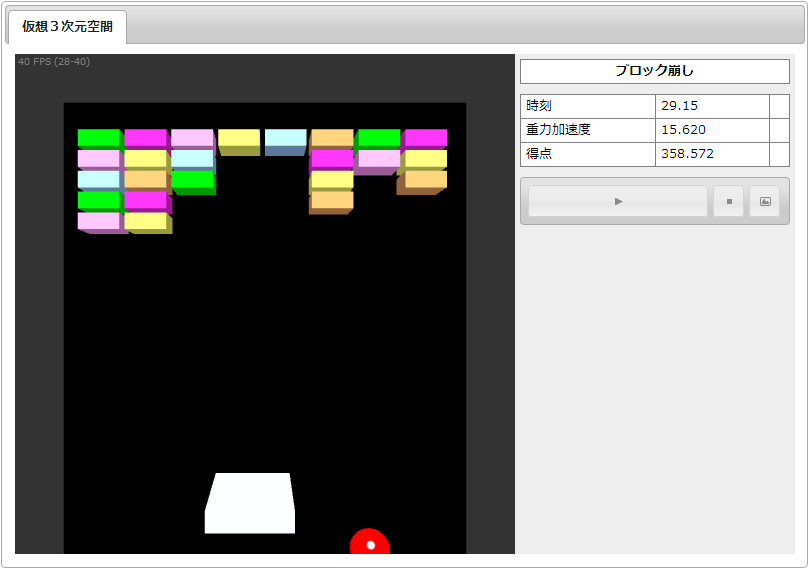Click the picture snapshot icon button
The width and height of the screenshot is (810, 569).
tap(765, 201)
